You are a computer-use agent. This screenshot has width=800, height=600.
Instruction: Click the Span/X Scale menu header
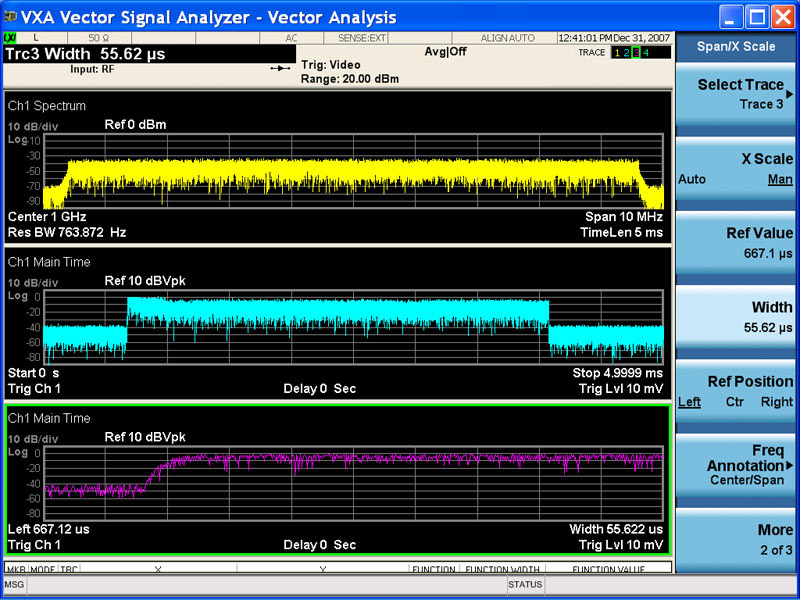coord(736,46)
